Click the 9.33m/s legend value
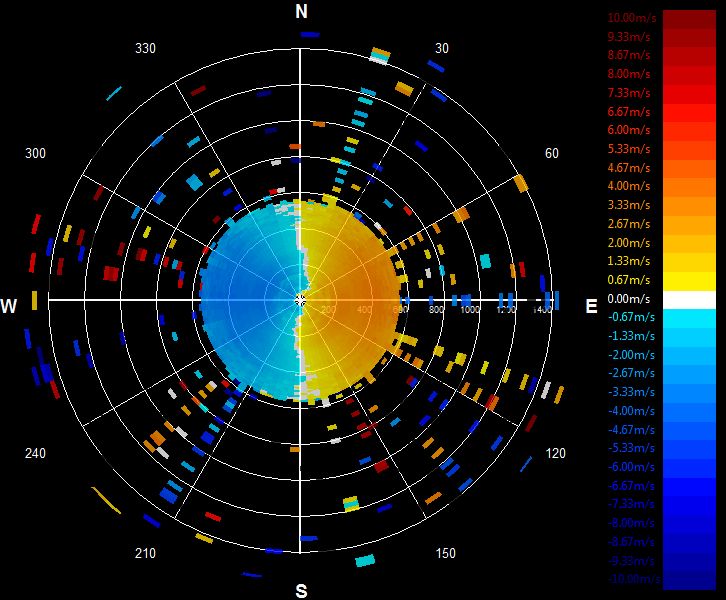The width and height of the screenshot is (726, 600). pyautogui.click(x=629, y=36)
